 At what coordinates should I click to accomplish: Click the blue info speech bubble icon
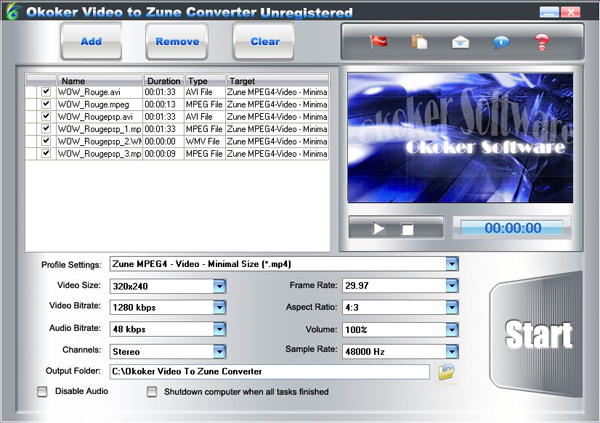click(501, 42)
